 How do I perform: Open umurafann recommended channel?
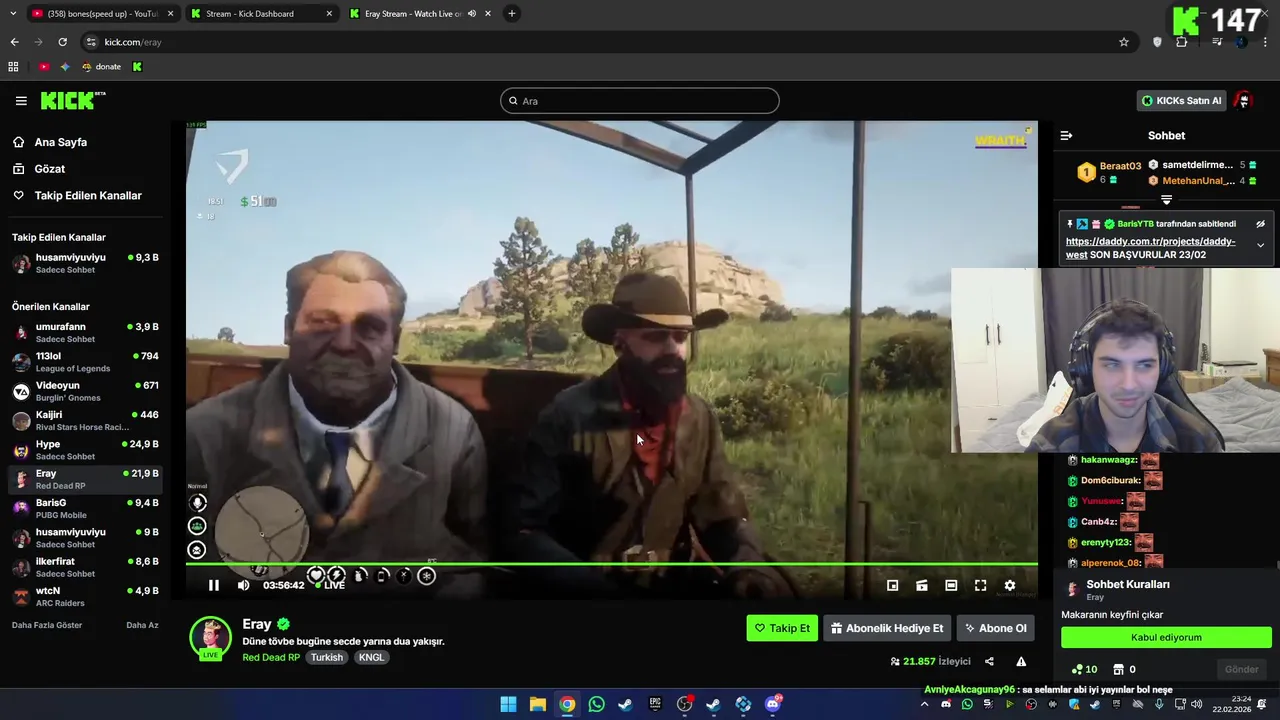[x=85, y=333]
